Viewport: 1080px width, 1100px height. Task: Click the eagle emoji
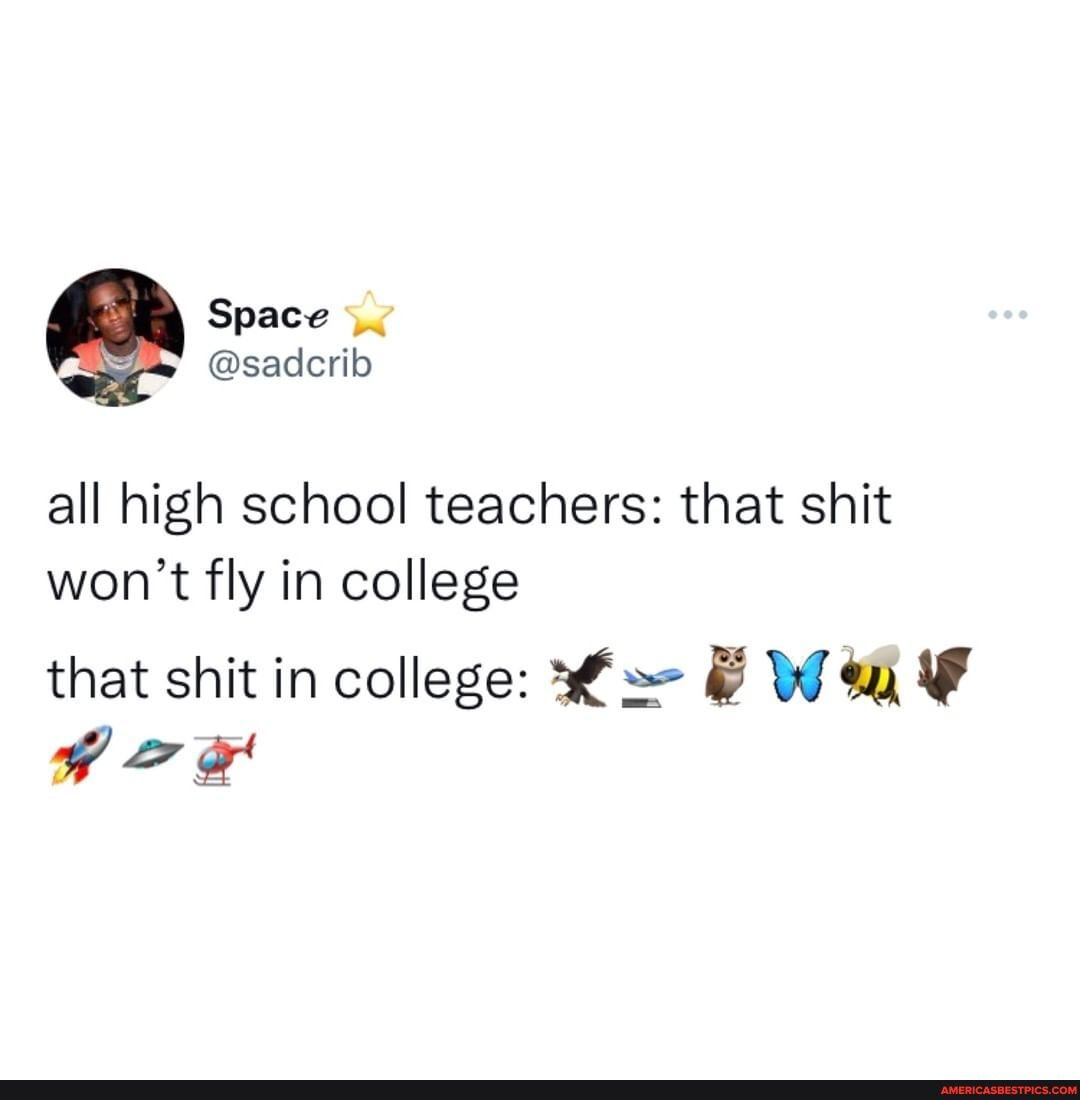coord(581,677)
